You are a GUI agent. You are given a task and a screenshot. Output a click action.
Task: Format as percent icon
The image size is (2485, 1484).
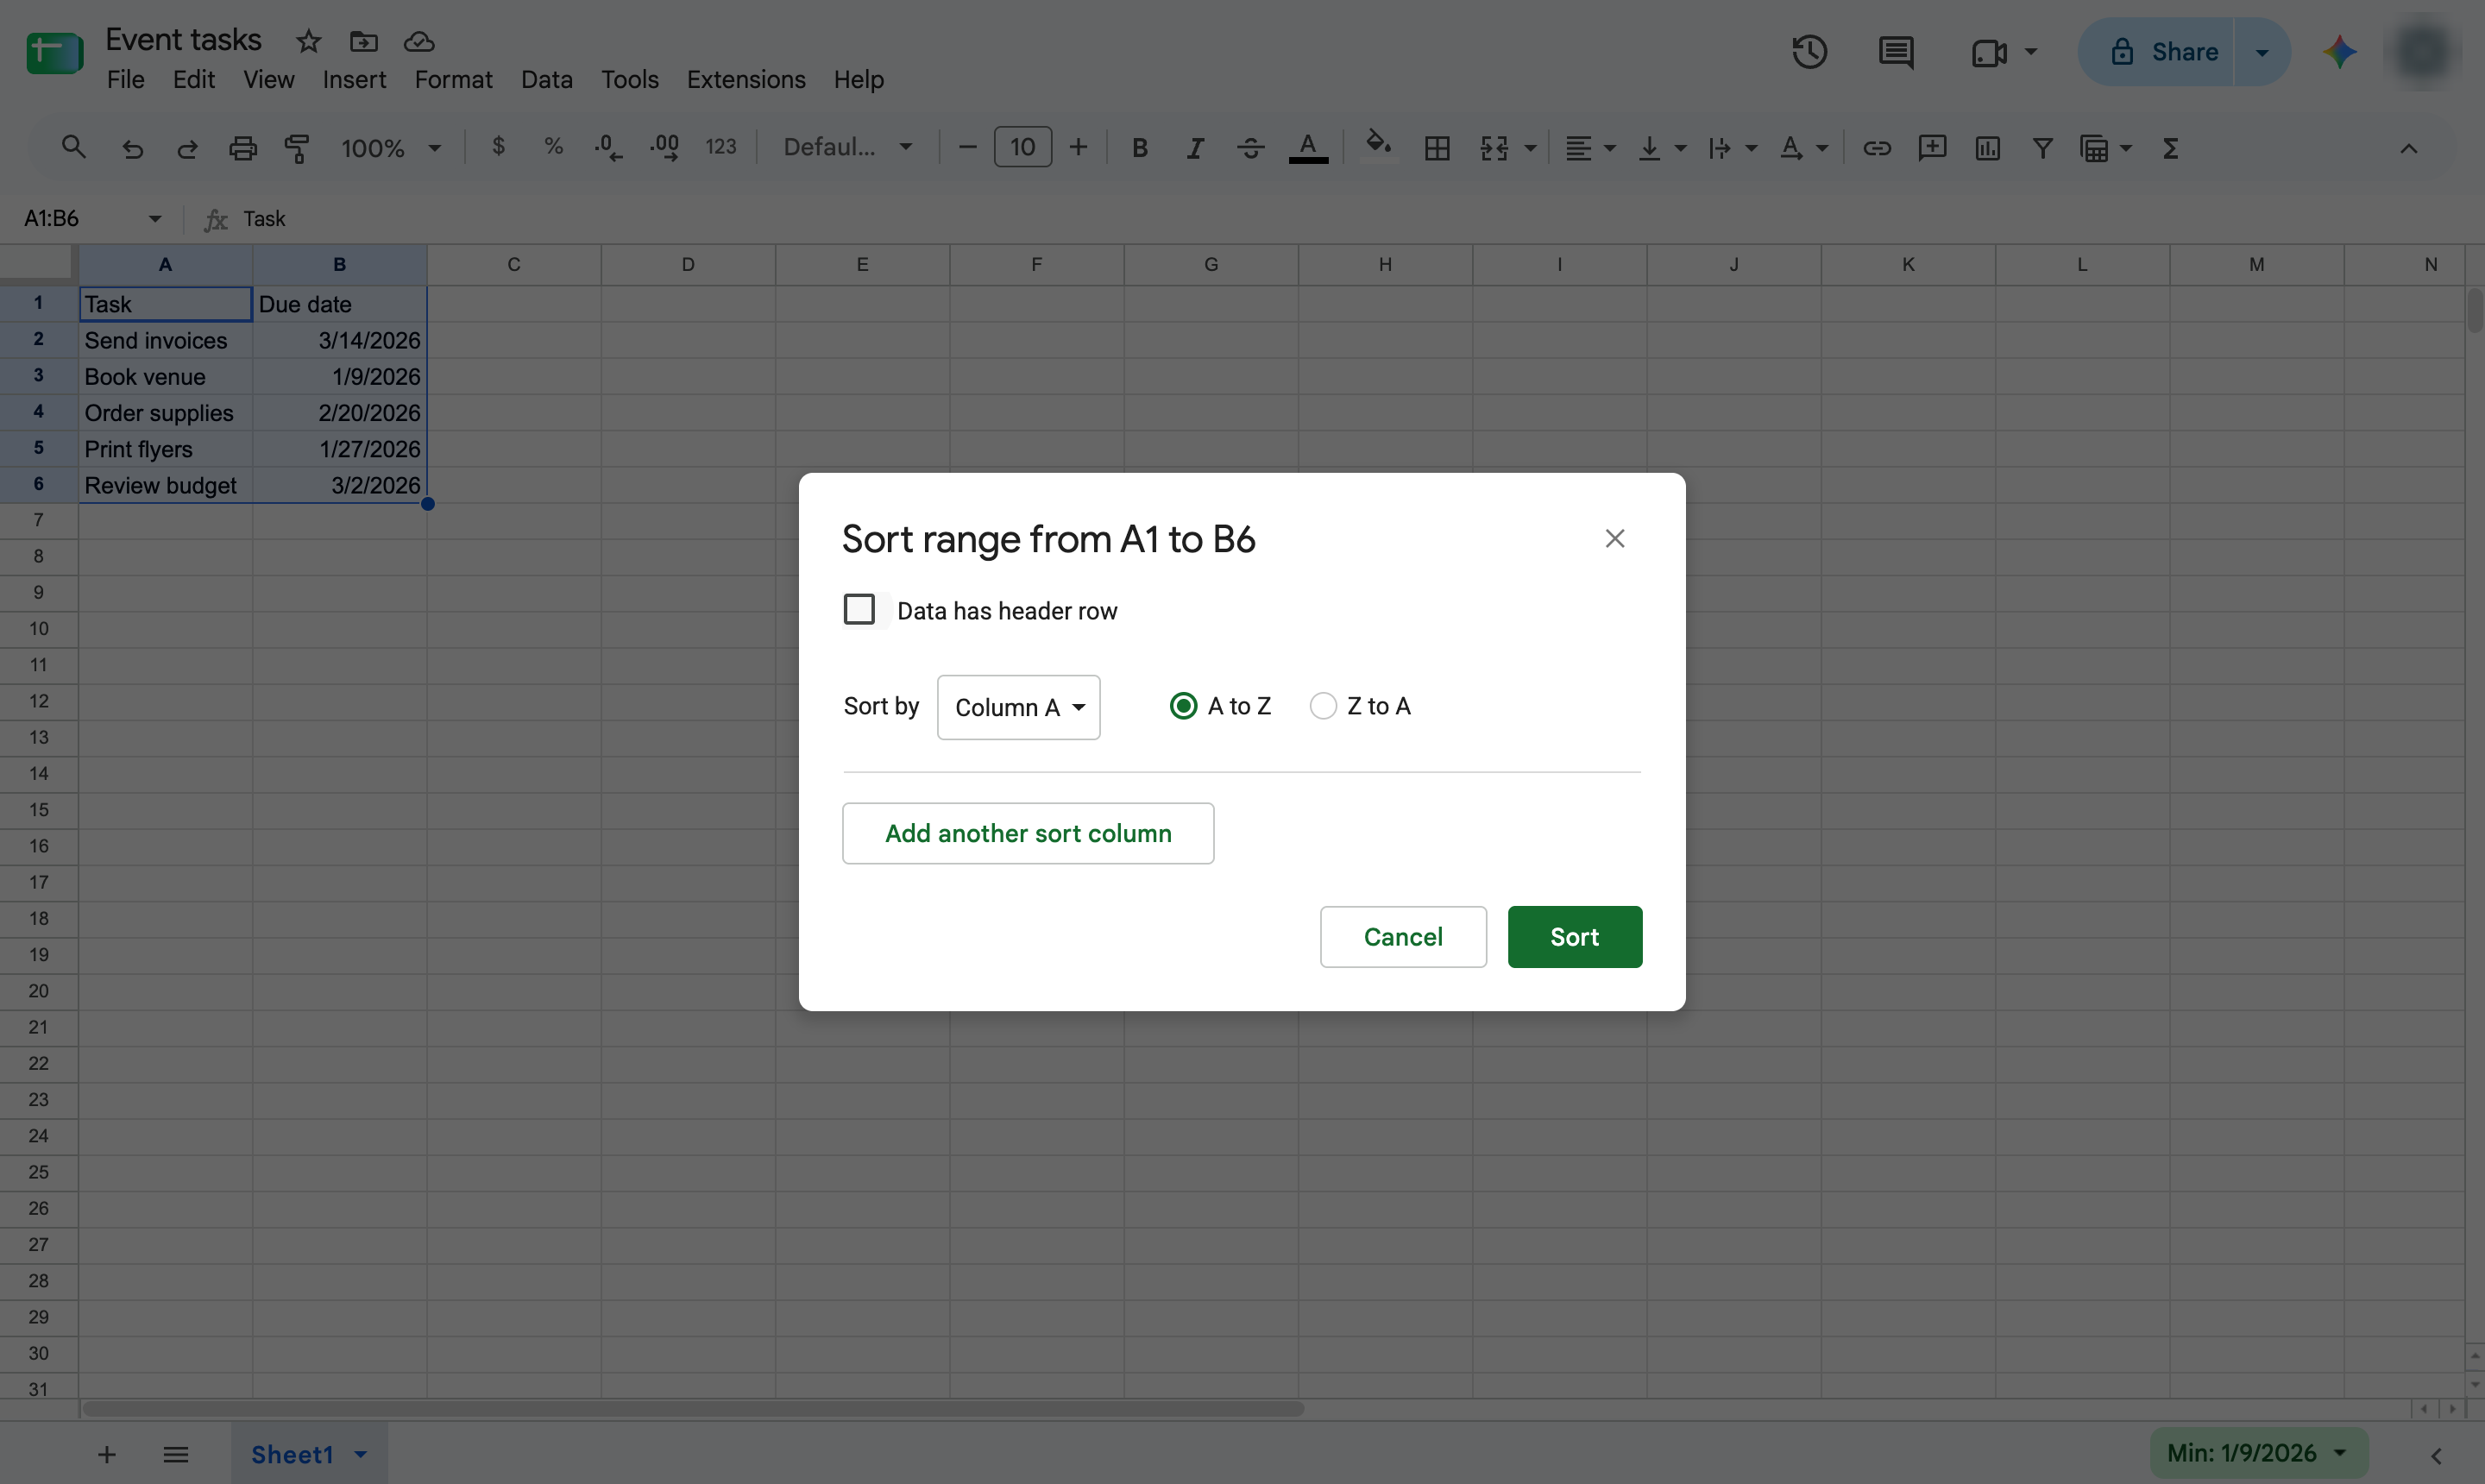[553, 147]
